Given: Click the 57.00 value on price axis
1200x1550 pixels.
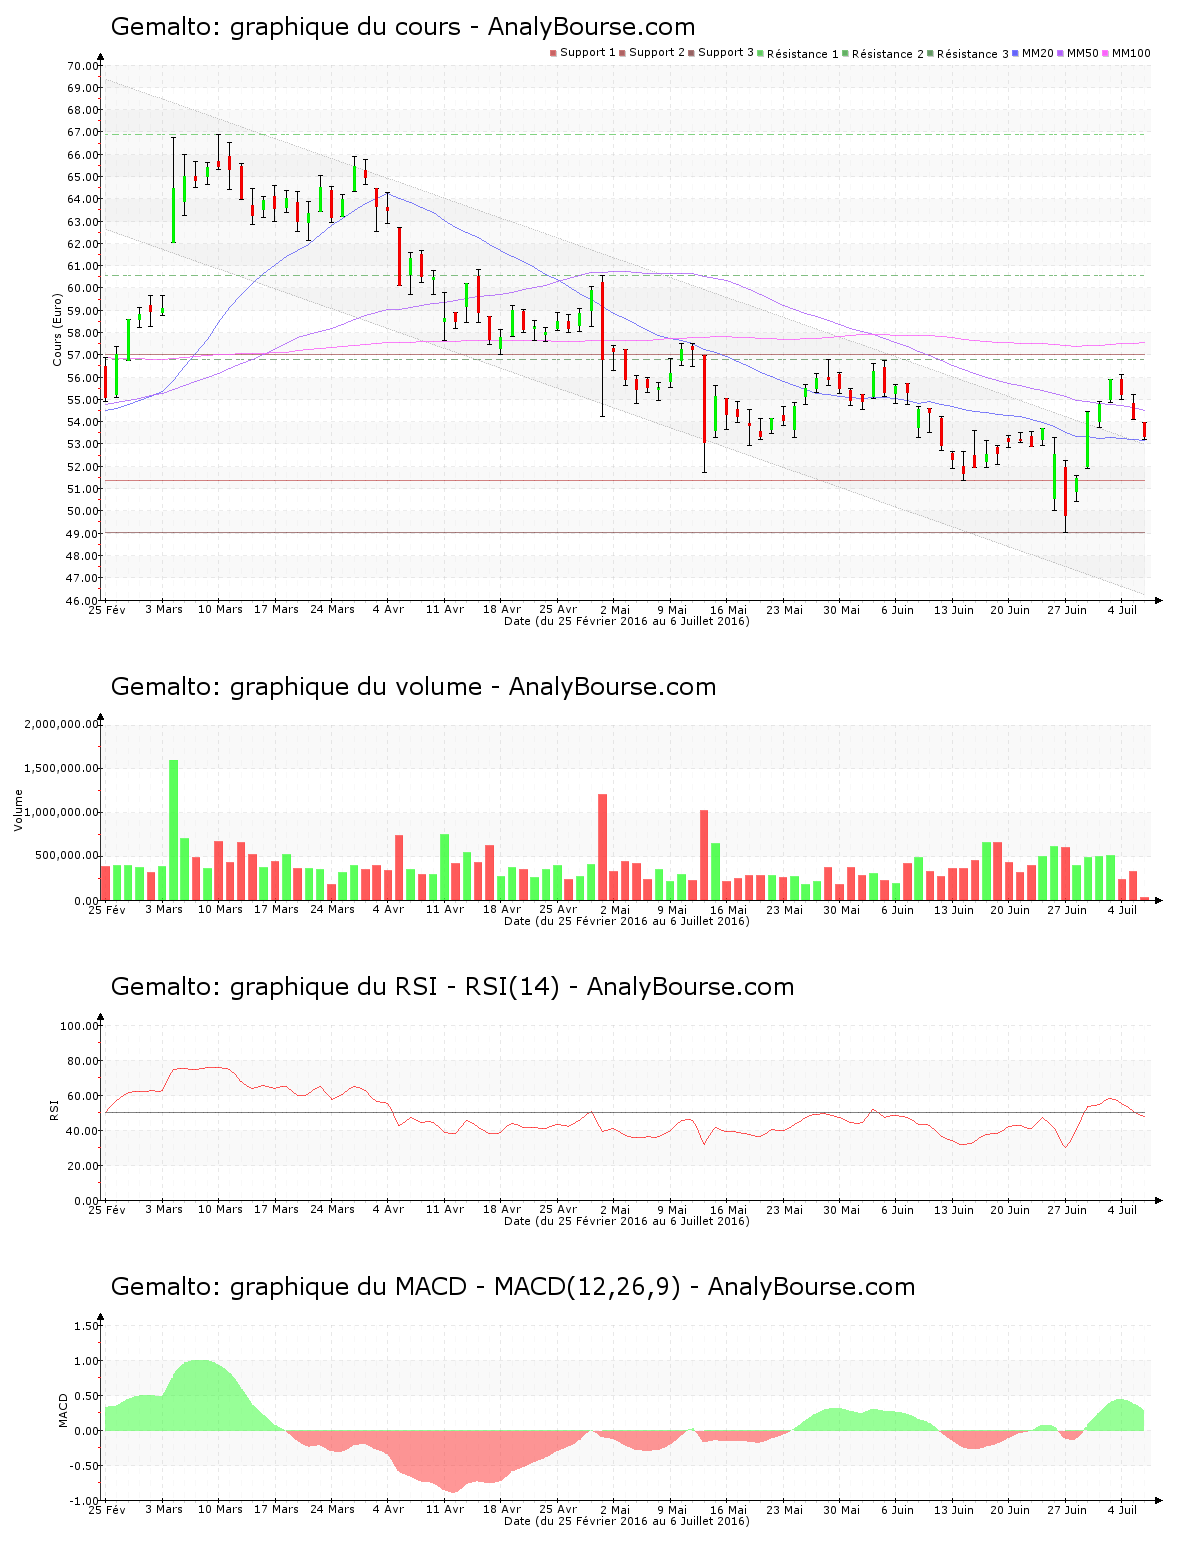Looking at the screenshot, I should (x=83, y=355).
